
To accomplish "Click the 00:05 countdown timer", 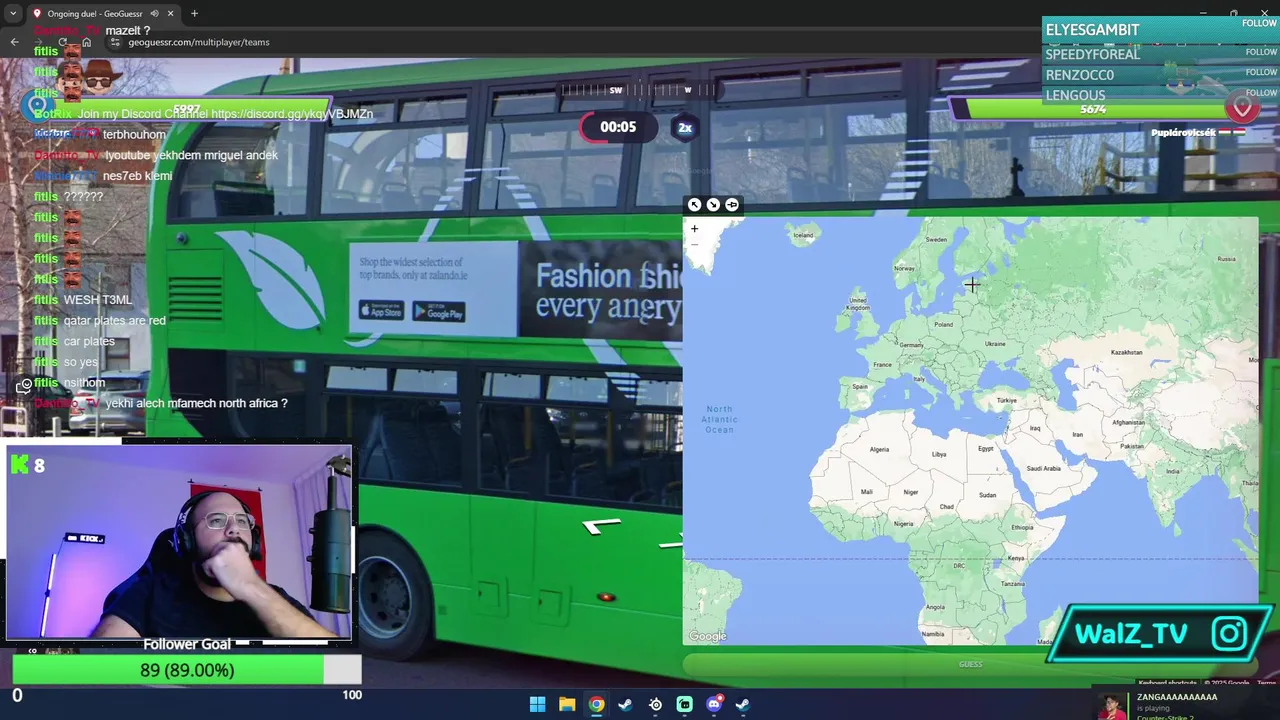I will pos(617,127).
